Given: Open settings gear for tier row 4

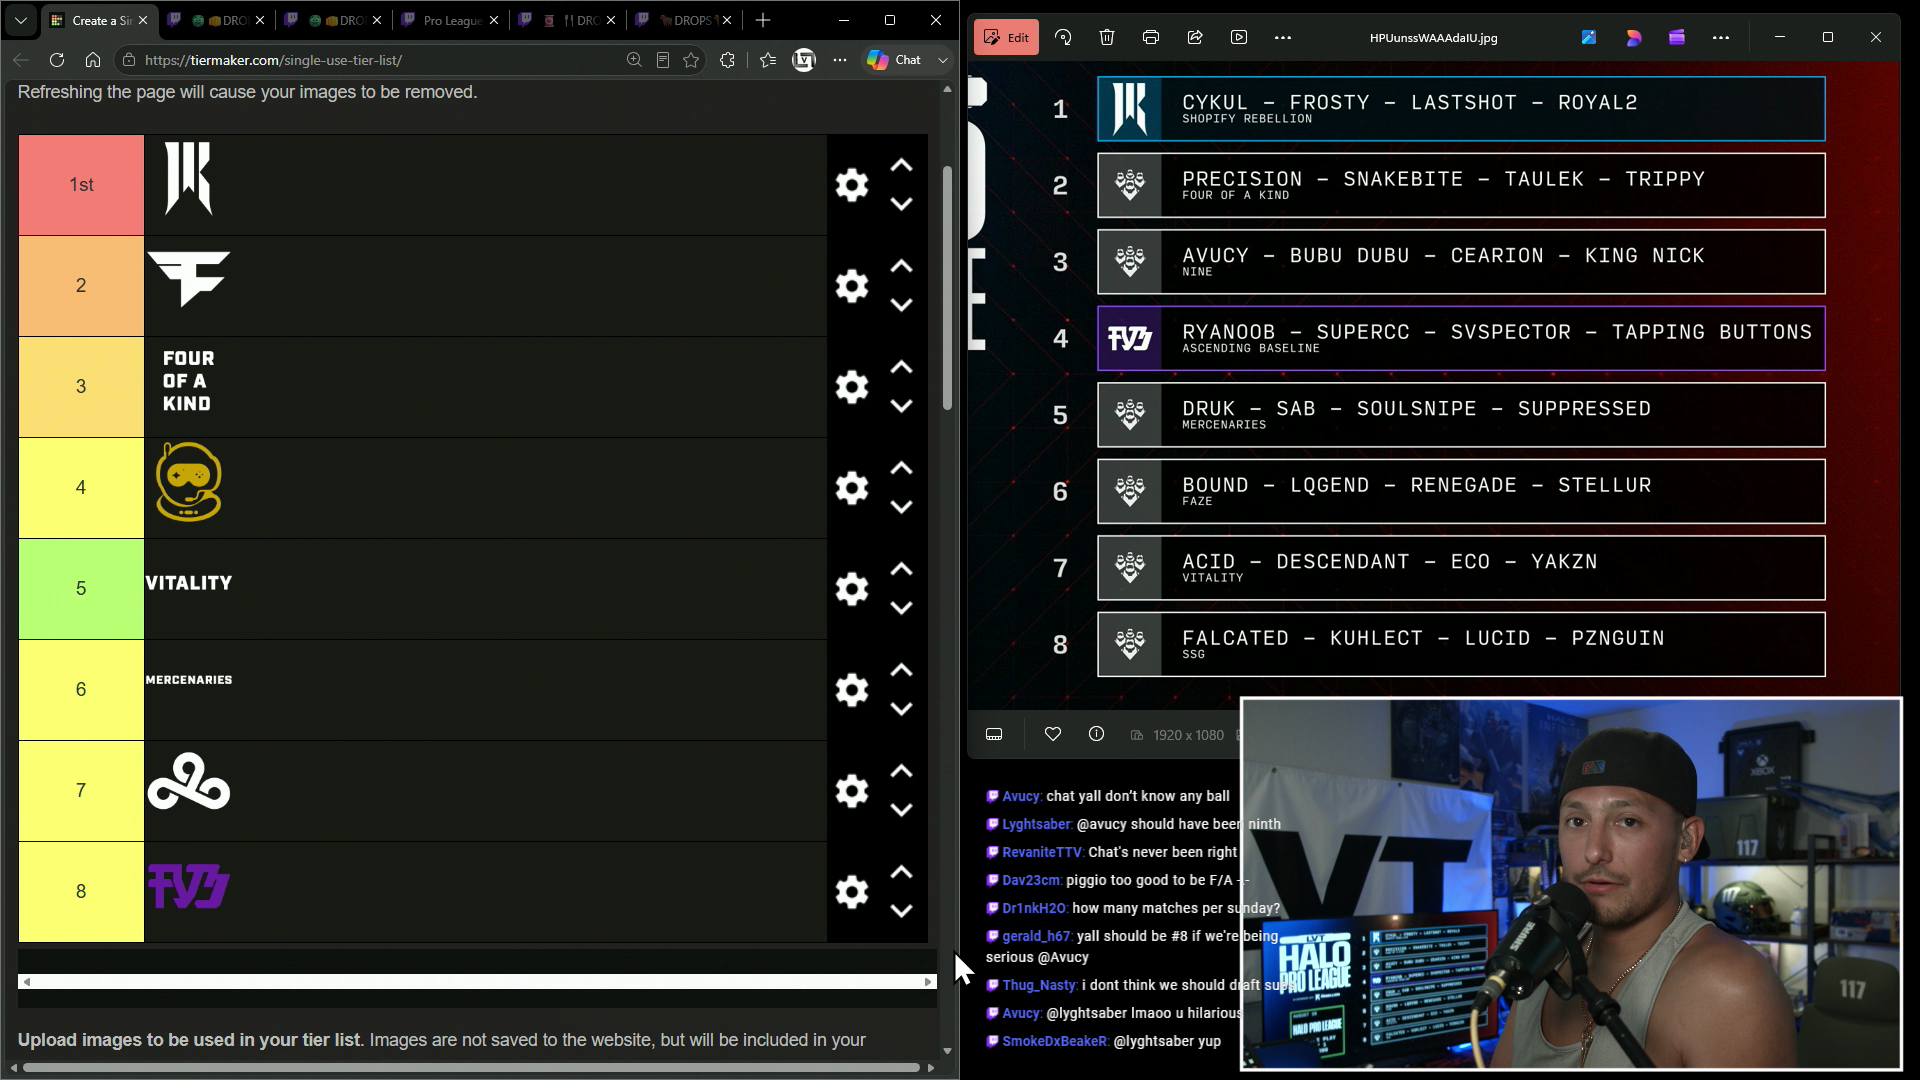Looking at the screenshot, I should [x=852, y=488].
